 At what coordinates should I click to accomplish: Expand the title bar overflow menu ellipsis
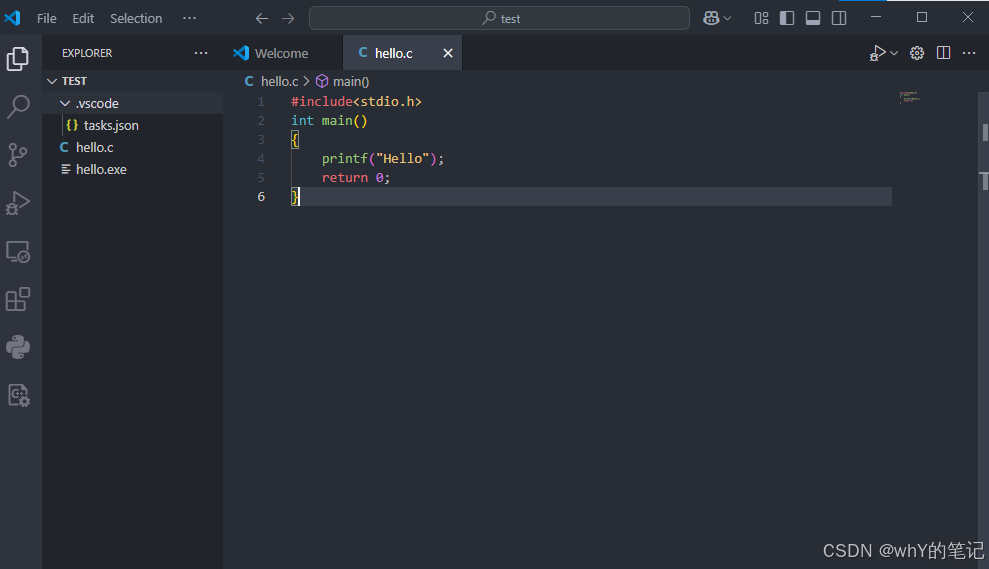pyautogui.click(x=189, y=18)
